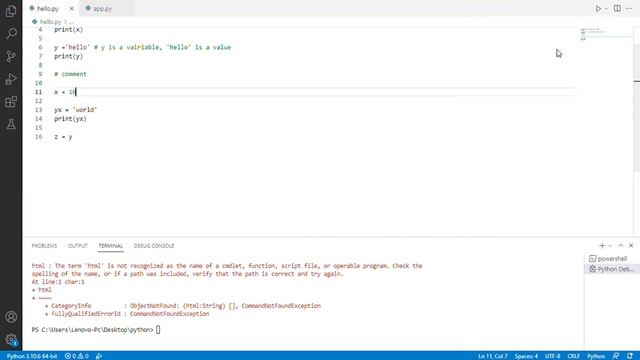640x360 pixels.
Task: Click the z = y line
Action: (x=63, y=137)
